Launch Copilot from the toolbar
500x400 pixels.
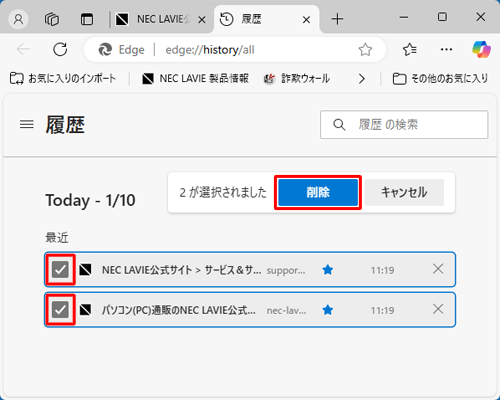click(482, 49)
